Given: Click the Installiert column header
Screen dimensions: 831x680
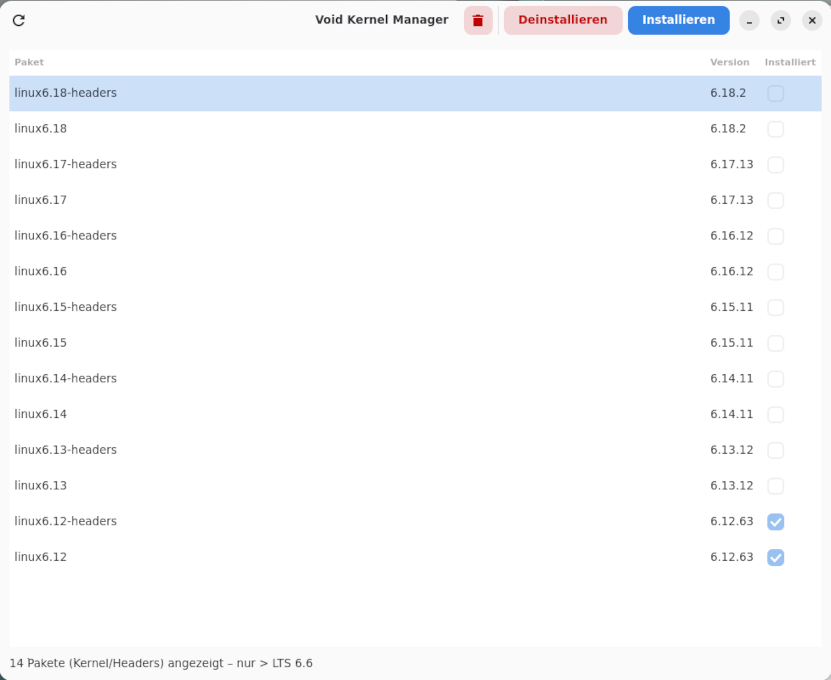Looking at the screenshot, I should click(x=790, y=62).
